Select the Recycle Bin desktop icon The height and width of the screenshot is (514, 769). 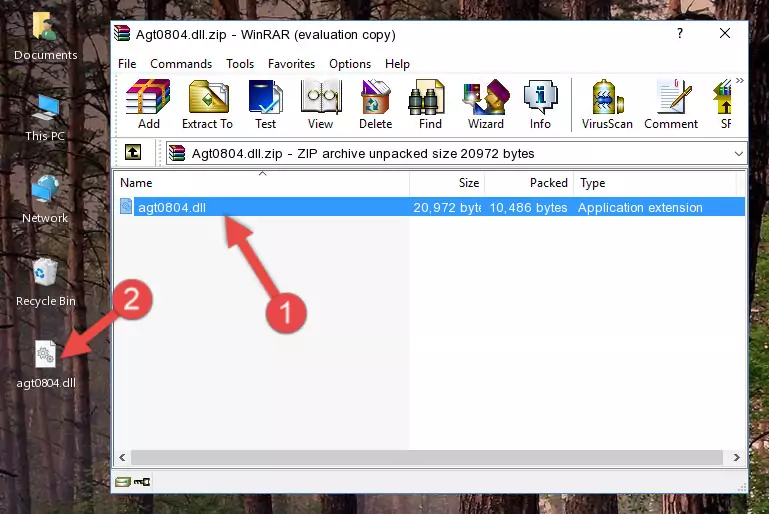46,283
